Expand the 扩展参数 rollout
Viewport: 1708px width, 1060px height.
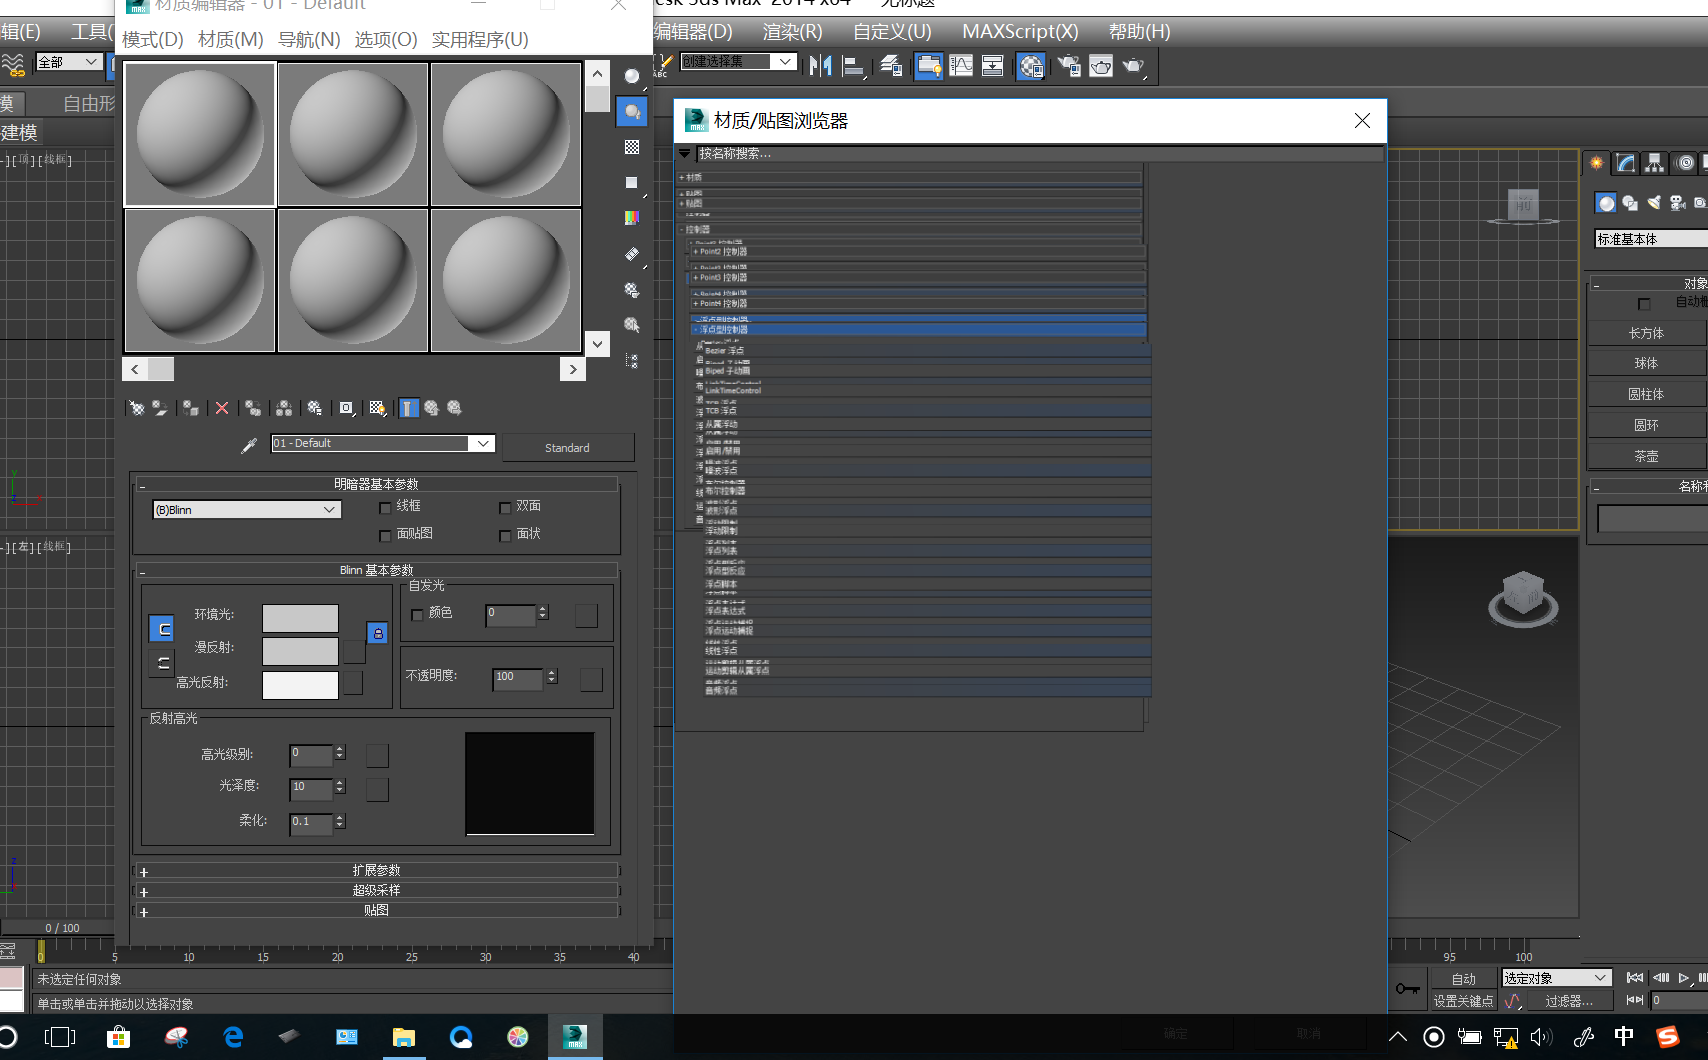(x=376, y=871)
